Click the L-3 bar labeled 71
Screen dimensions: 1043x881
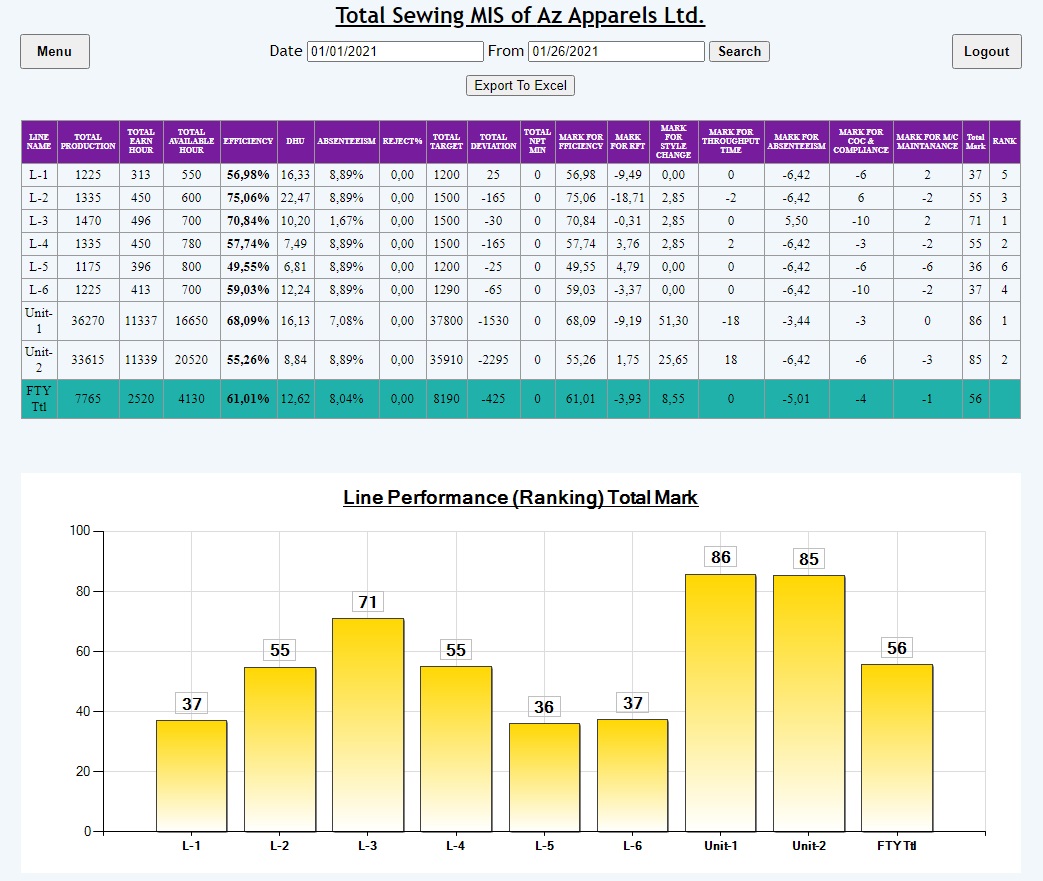[x=368, y=725]
